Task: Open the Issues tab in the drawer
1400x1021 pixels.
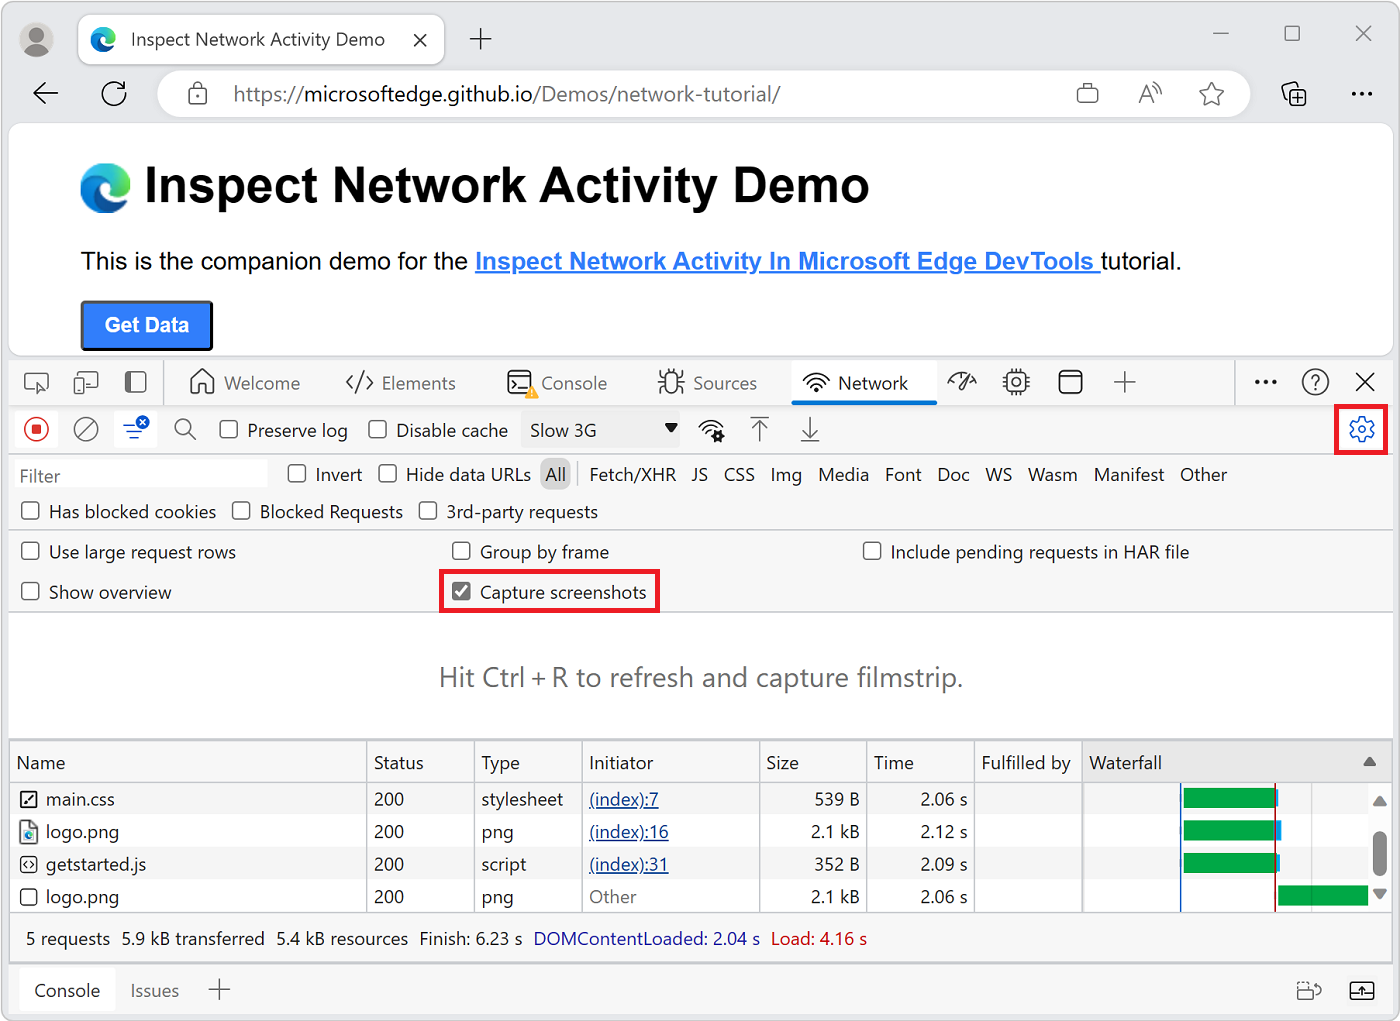Action: pos(154,990)
